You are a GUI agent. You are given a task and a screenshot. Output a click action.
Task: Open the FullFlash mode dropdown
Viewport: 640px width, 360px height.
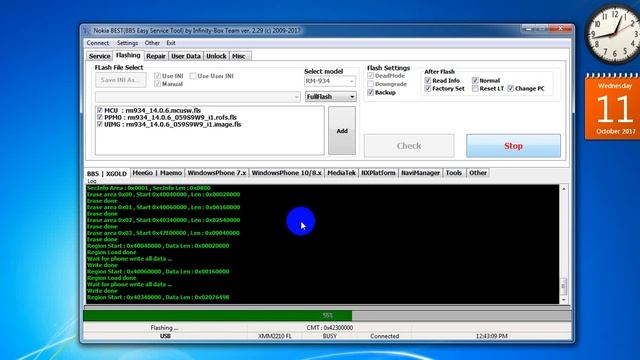pyautogui.click(x=330, y=97)
